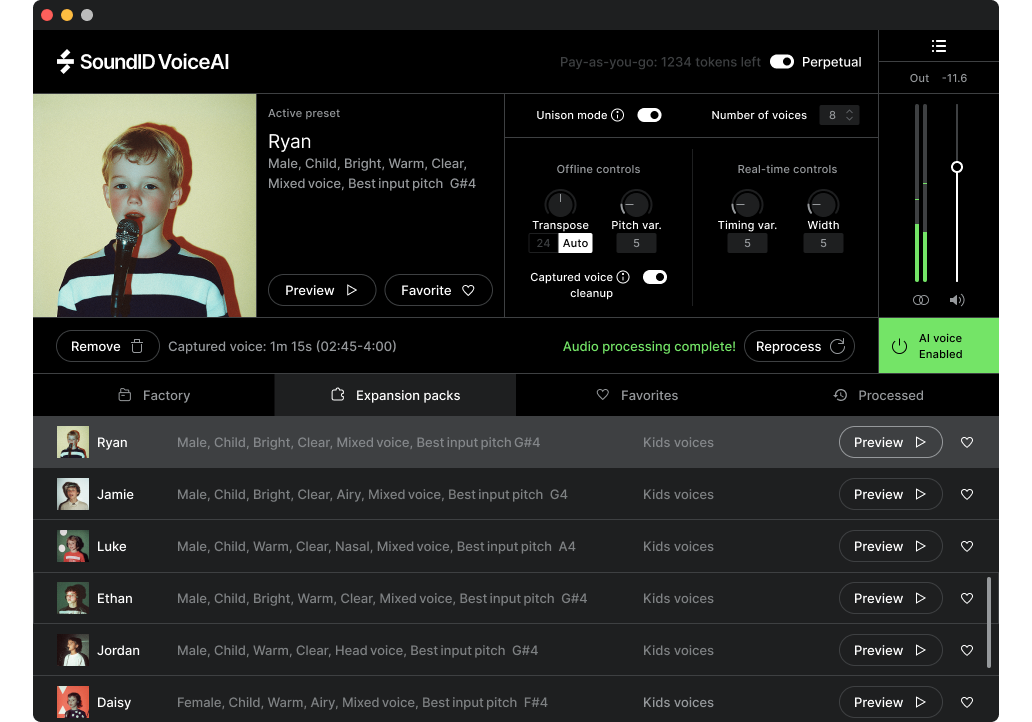This screenshot has height=722, width=1032.
Task: Click "Pay-as-you-go: 1234 tokens left" text
Action: (660, 62)
